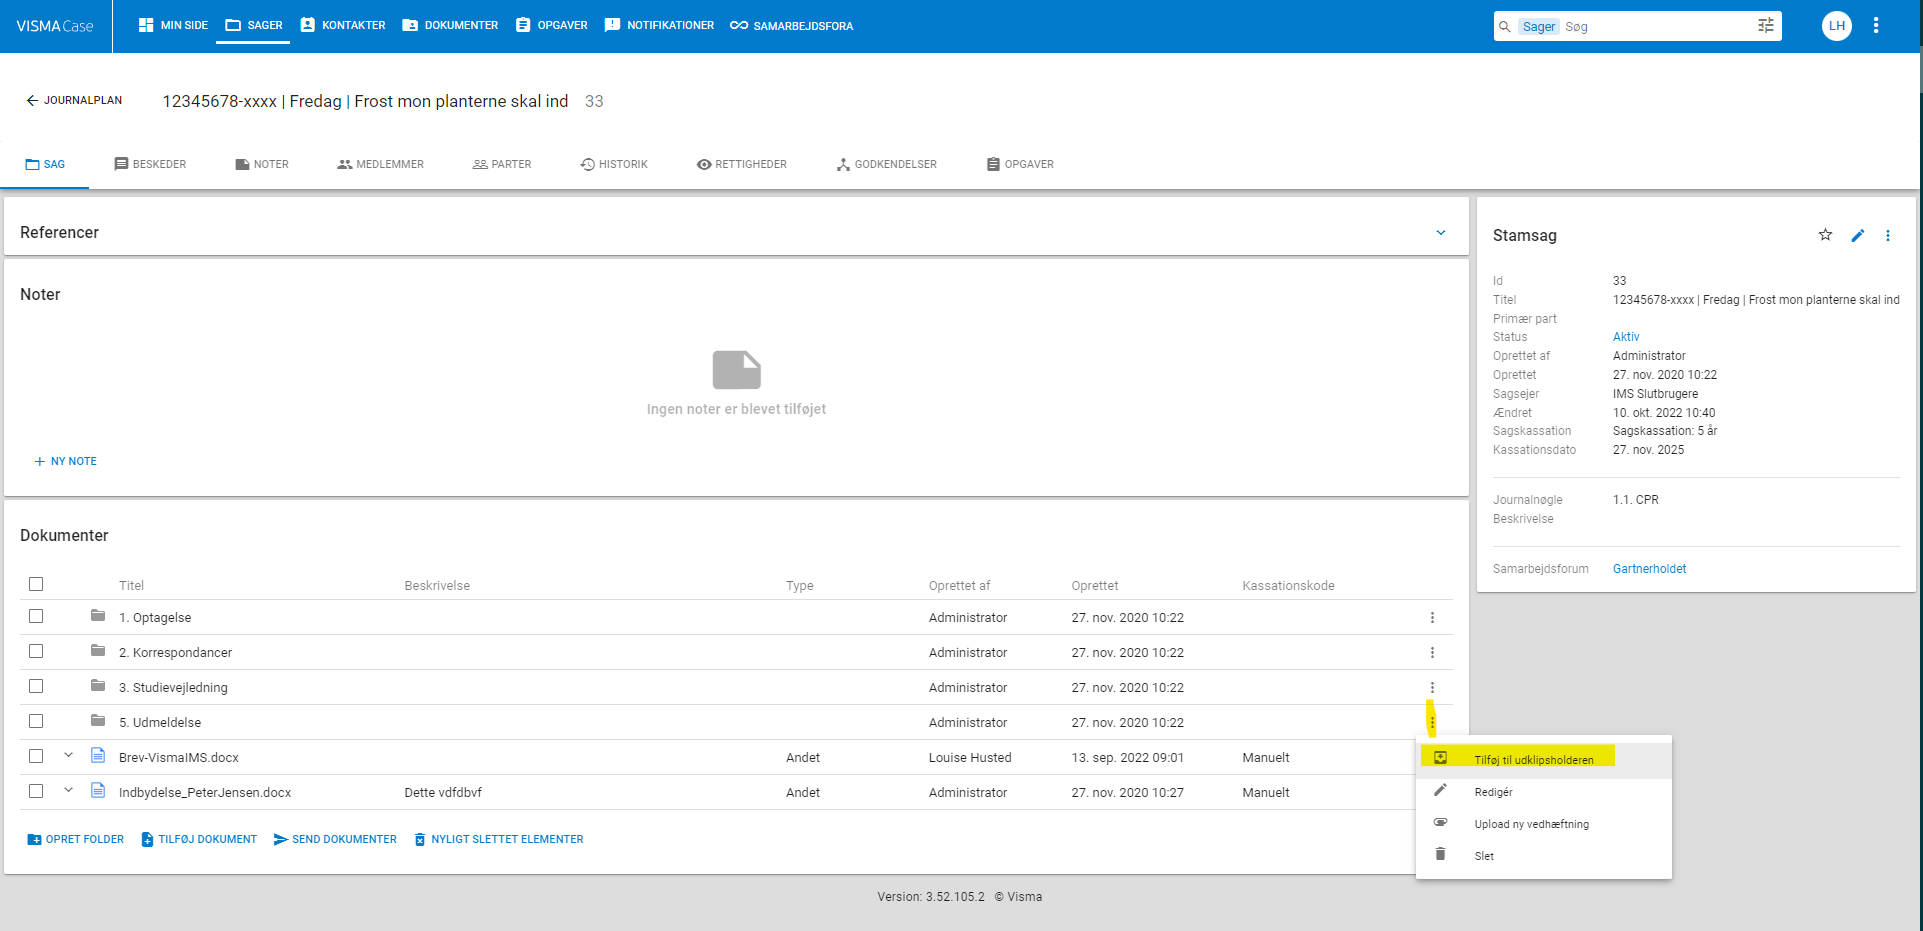Open Opgaver in top navigation bar
Viewport: 1923px width, 931px height.
click(x=552, y=25)
